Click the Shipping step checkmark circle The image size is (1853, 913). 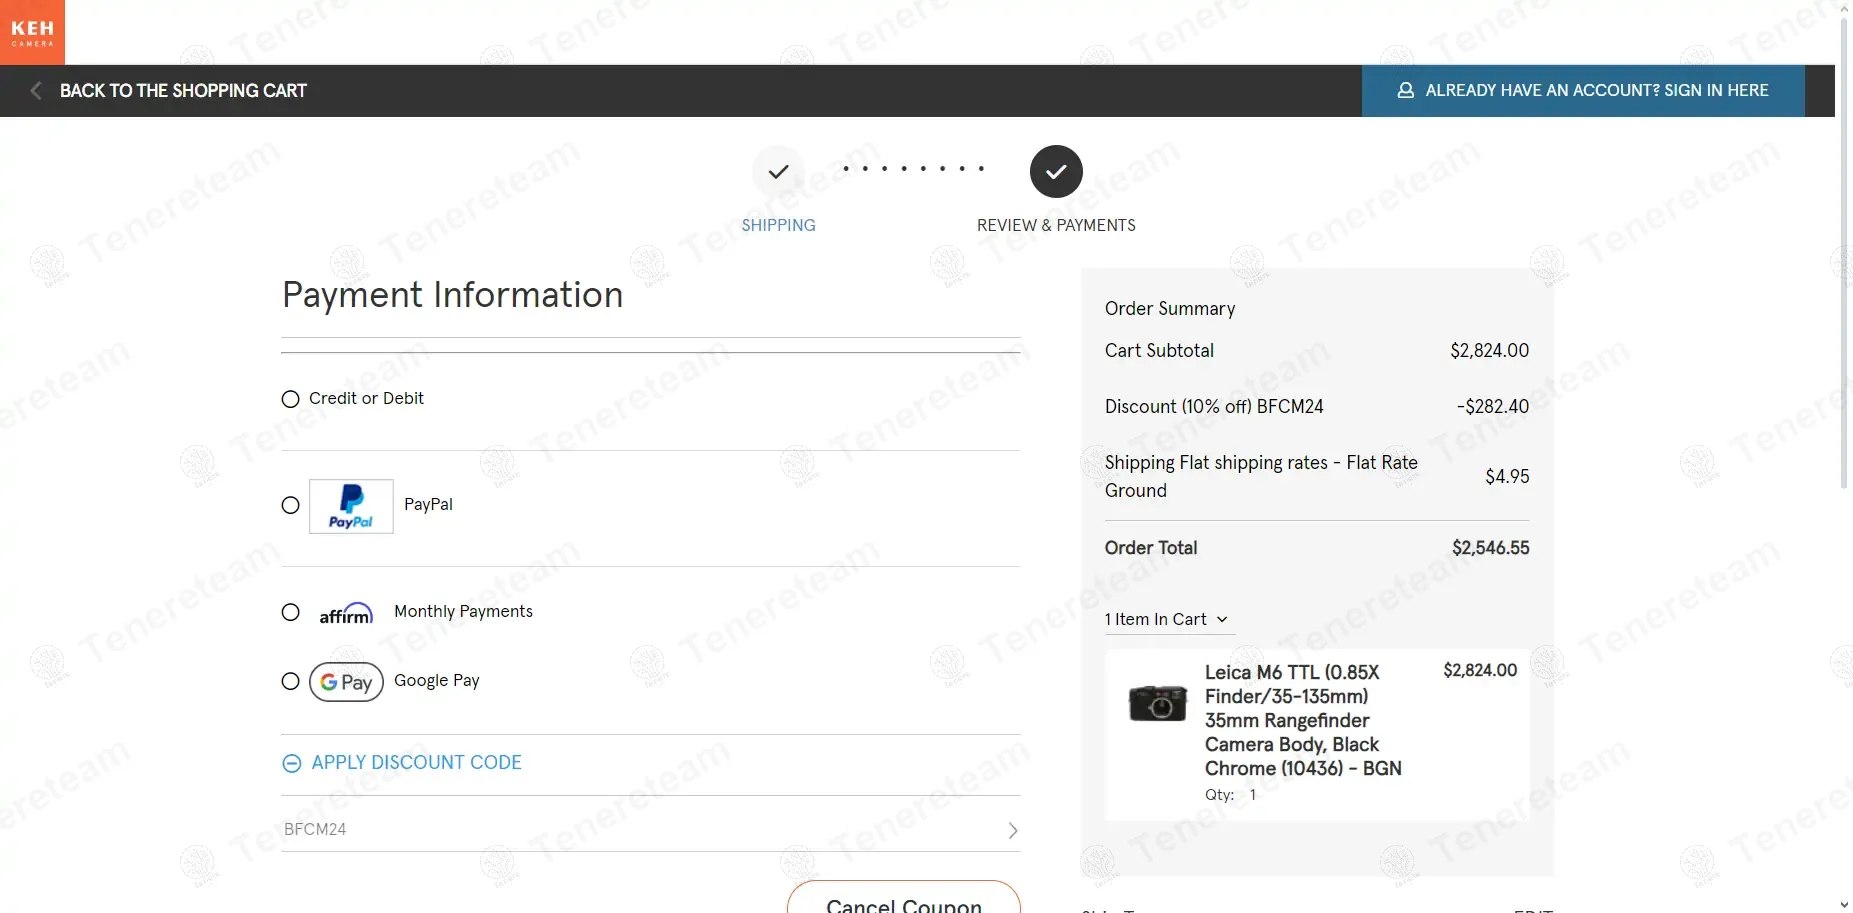[x=778, y=171]
